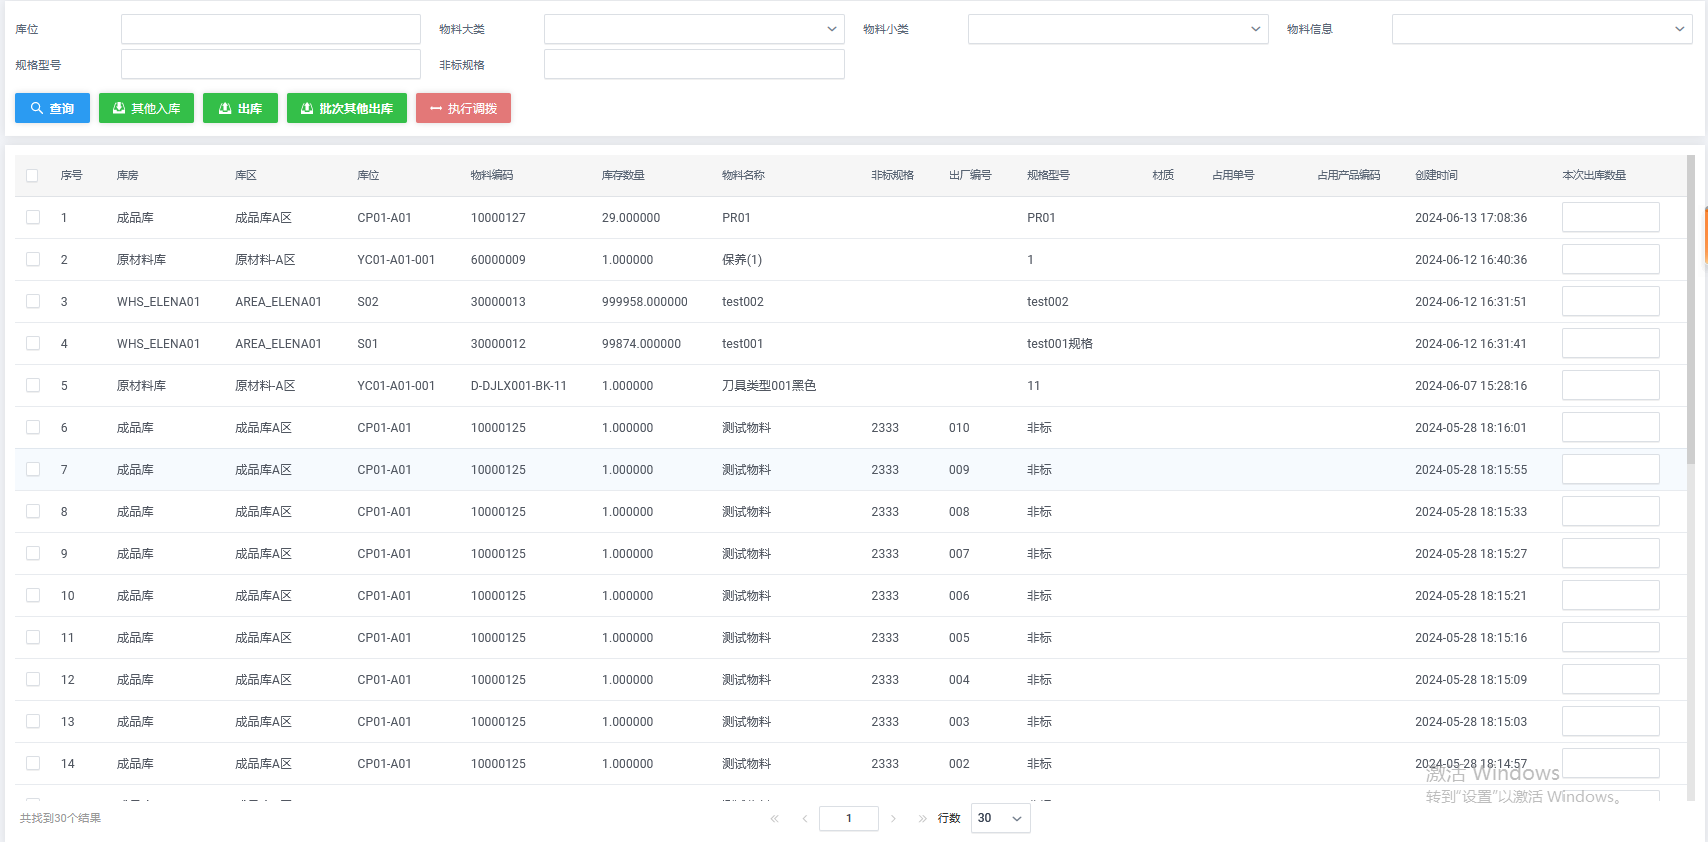This screenshot has height=842, width=1708.
Task: Select timestamp 2024-06-13 17:08:36
Action: [1471, 217]
